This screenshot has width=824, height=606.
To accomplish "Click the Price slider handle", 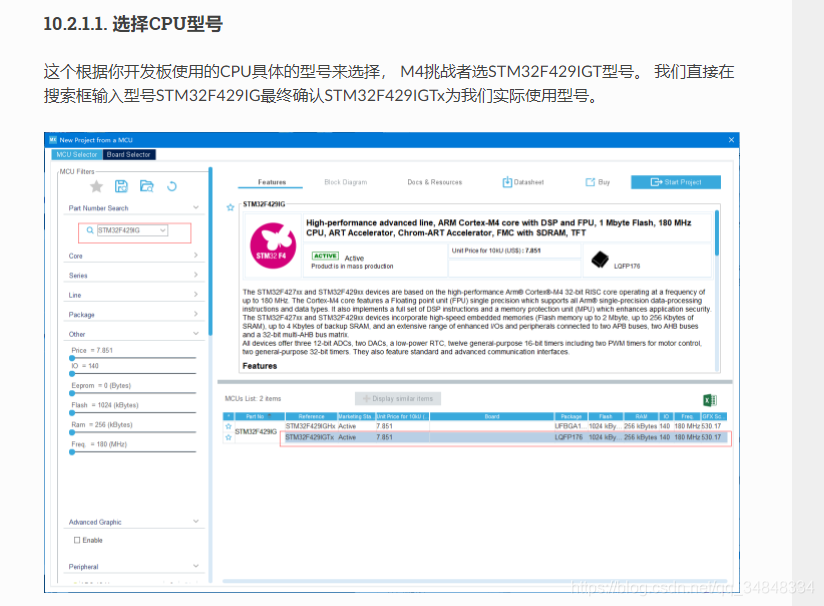I will [72, 358].
